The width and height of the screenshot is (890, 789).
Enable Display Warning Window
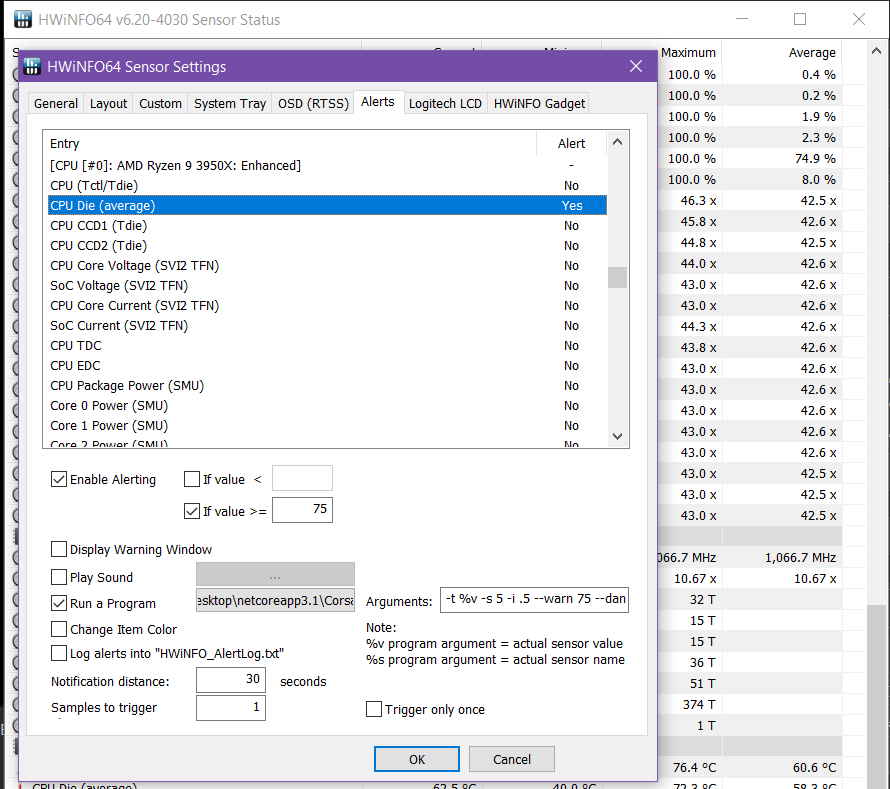(59, 549)
